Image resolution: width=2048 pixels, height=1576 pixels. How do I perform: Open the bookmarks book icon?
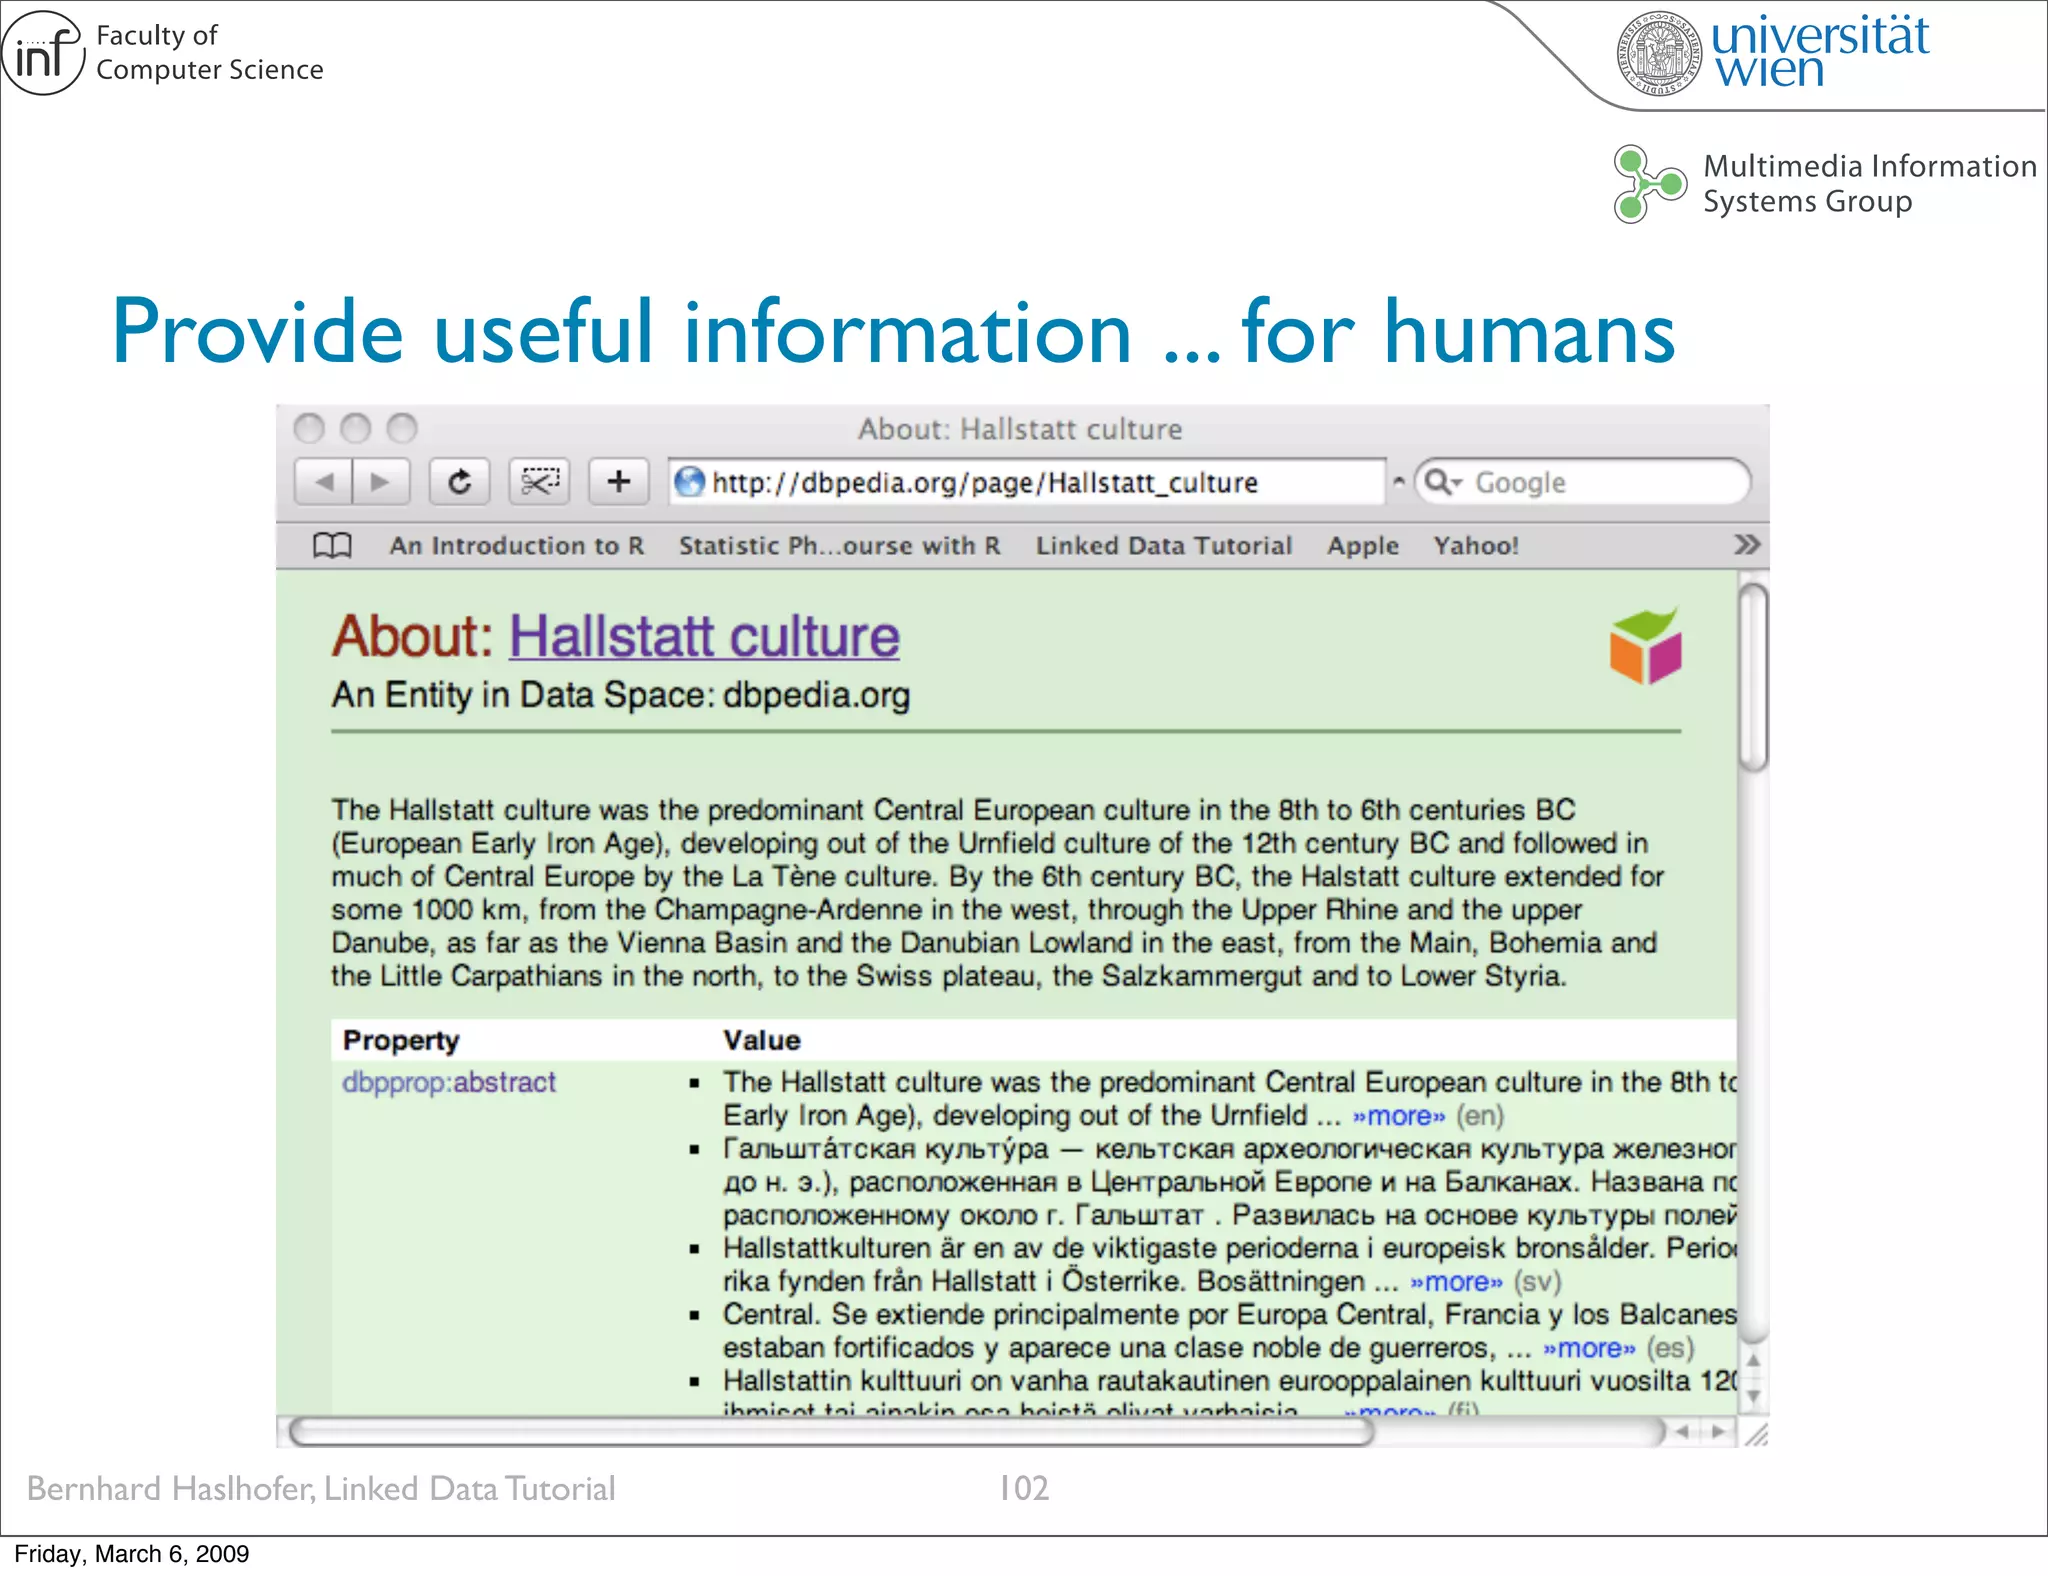click(x=332, y=545)
